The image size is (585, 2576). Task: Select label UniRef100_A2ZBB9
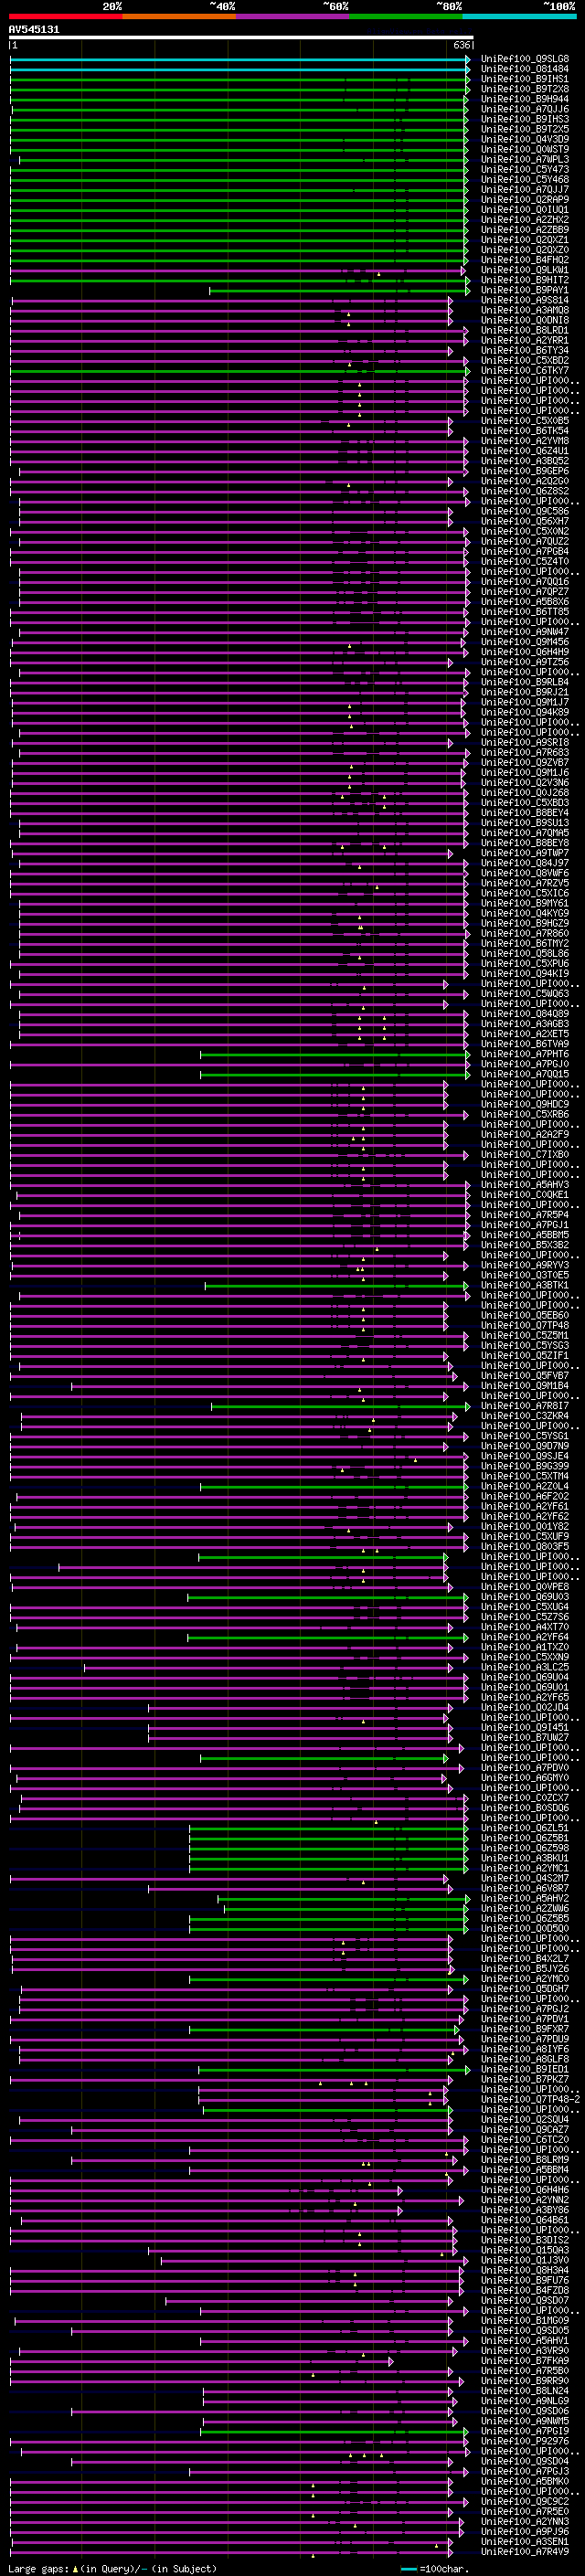coord(525,230)
